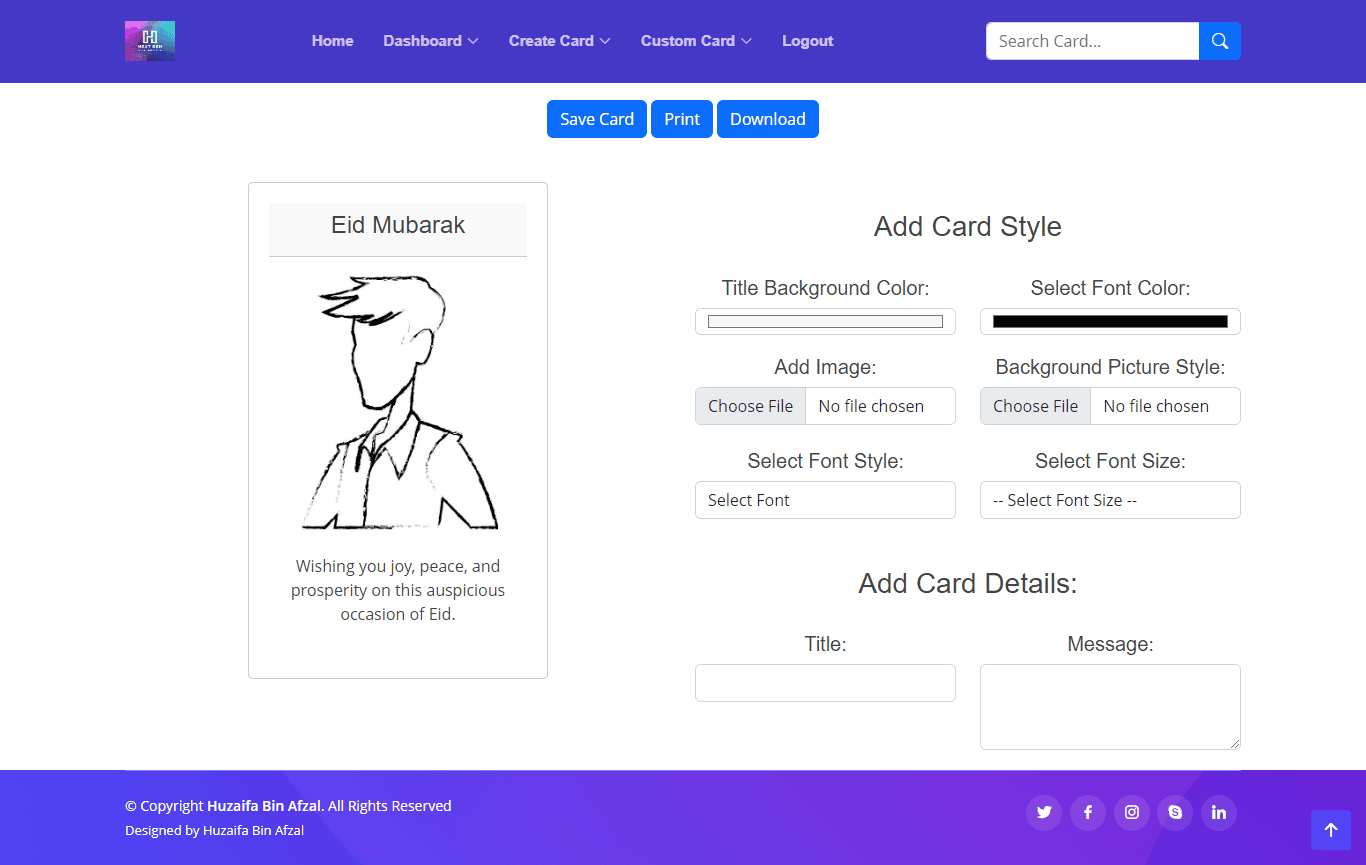Open the Instagram social link
The width and height of the screenshot is (1366, 865).
(x=1132, y=812)
